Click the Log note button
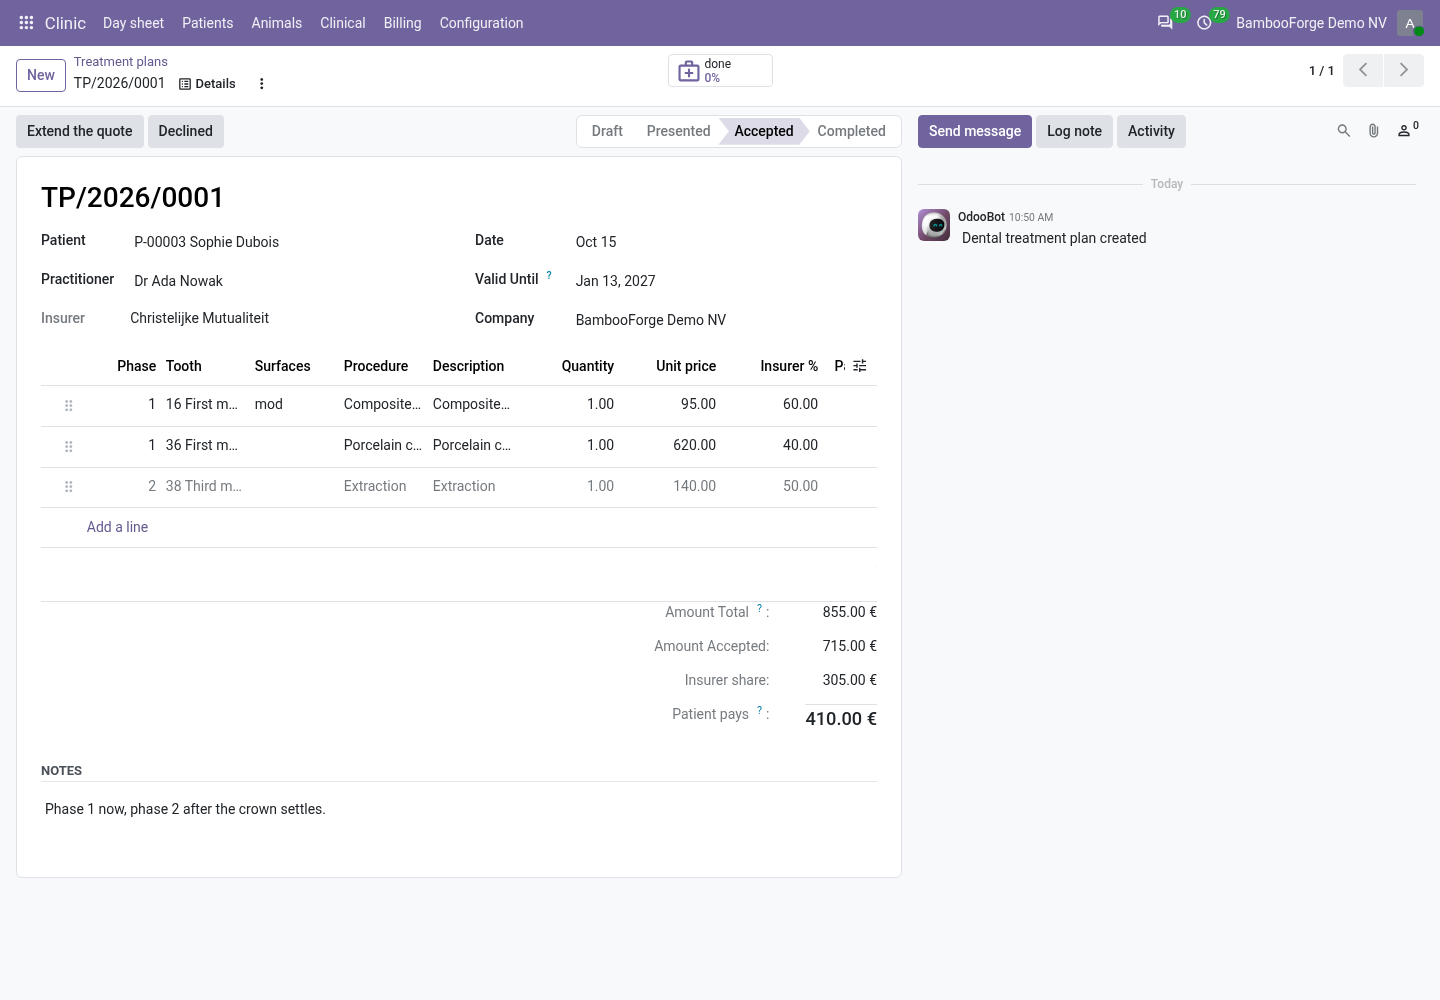 coord(1074,131)
